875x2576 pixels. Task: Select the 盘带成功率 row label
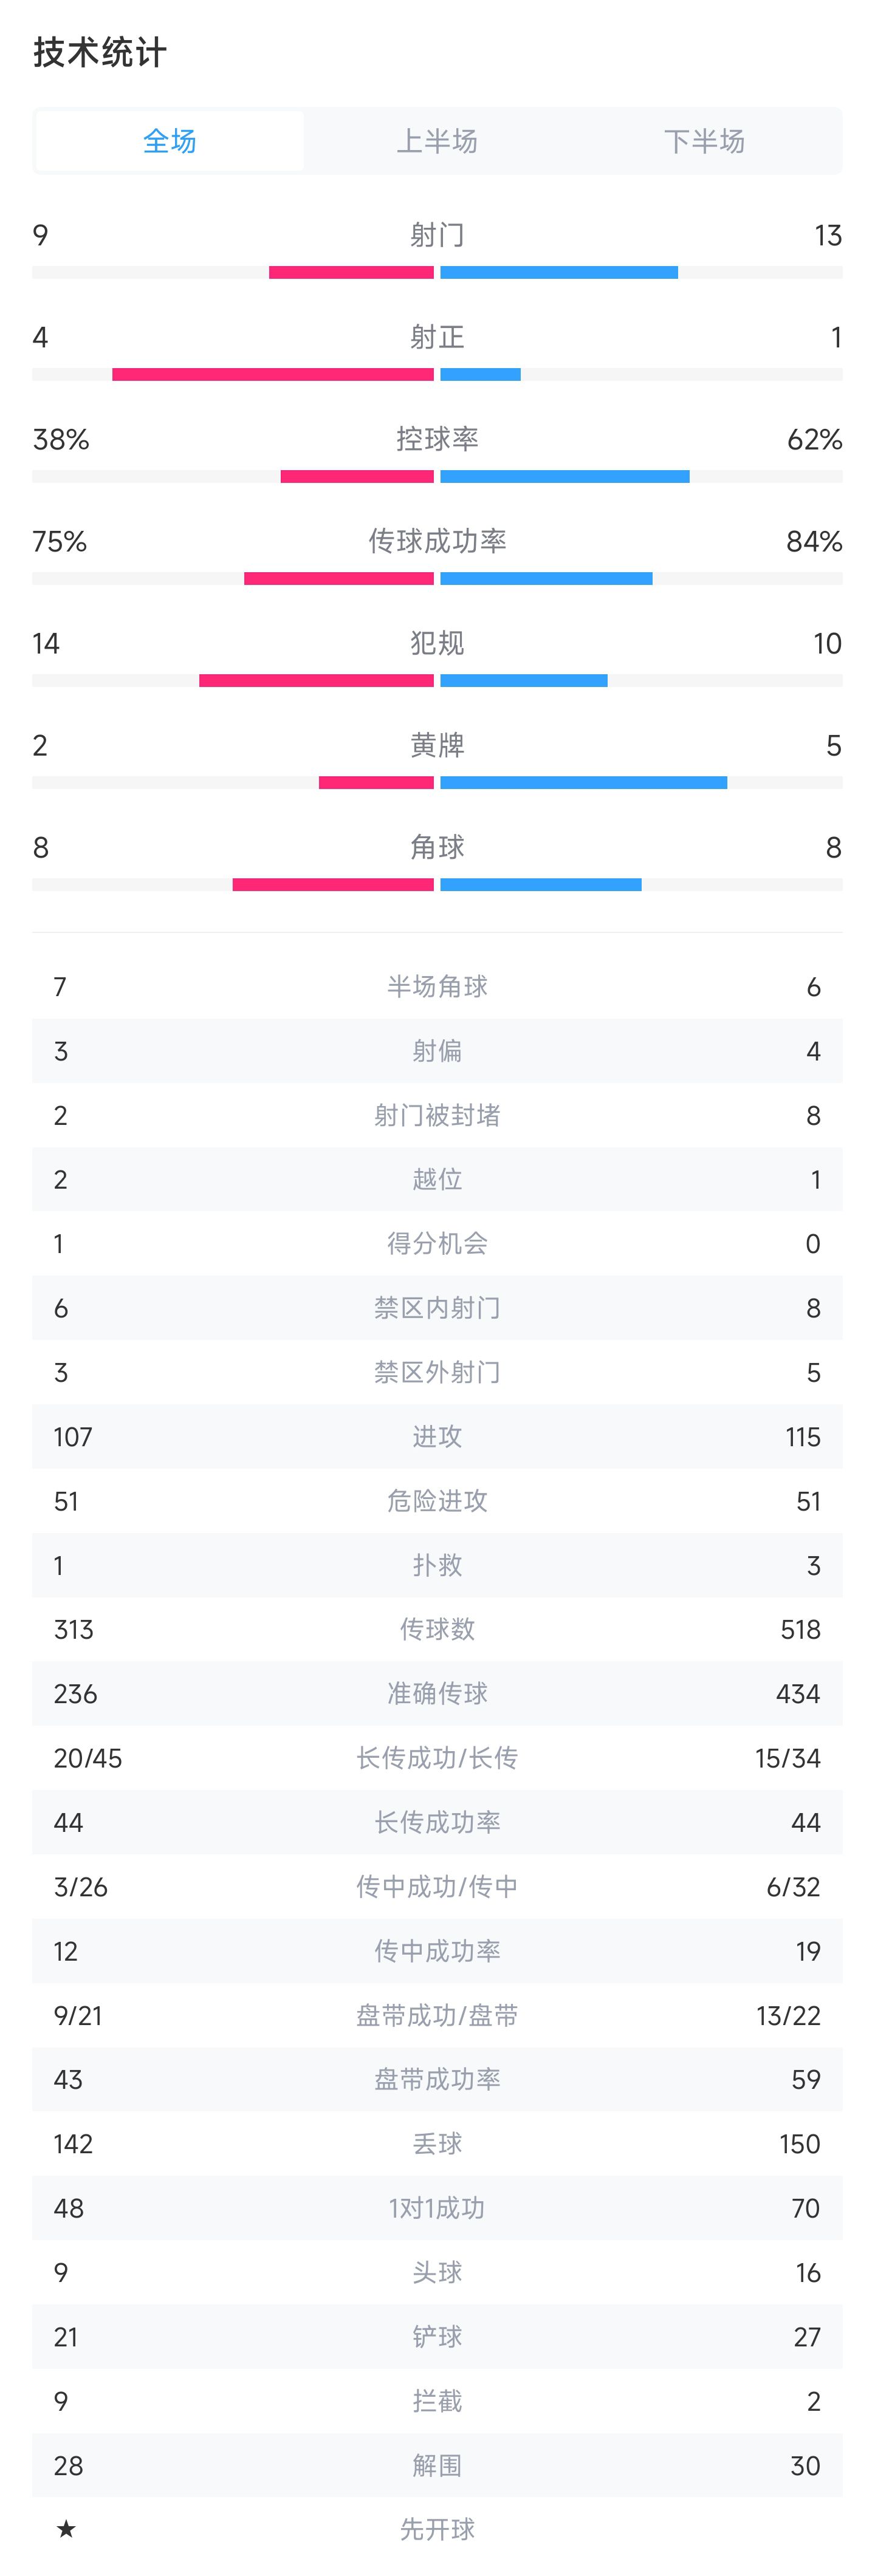(437, 2080)
